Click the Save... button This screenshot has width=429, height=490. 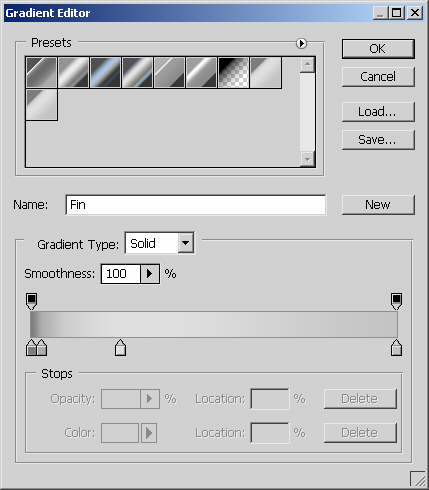pos(378,140)
